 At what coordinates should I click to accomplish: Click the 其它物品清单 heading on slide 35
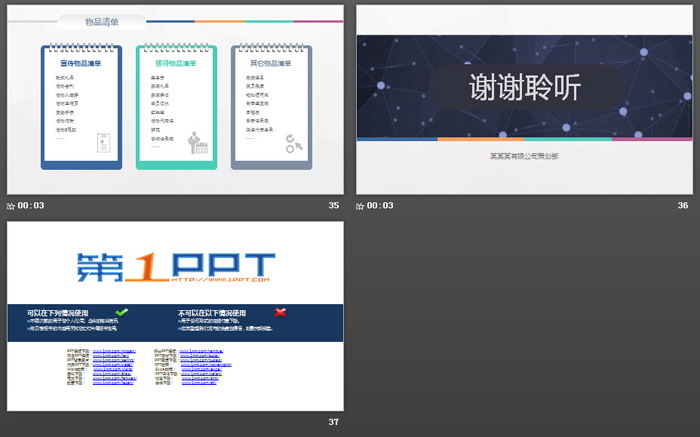click(x=271, y=63)
